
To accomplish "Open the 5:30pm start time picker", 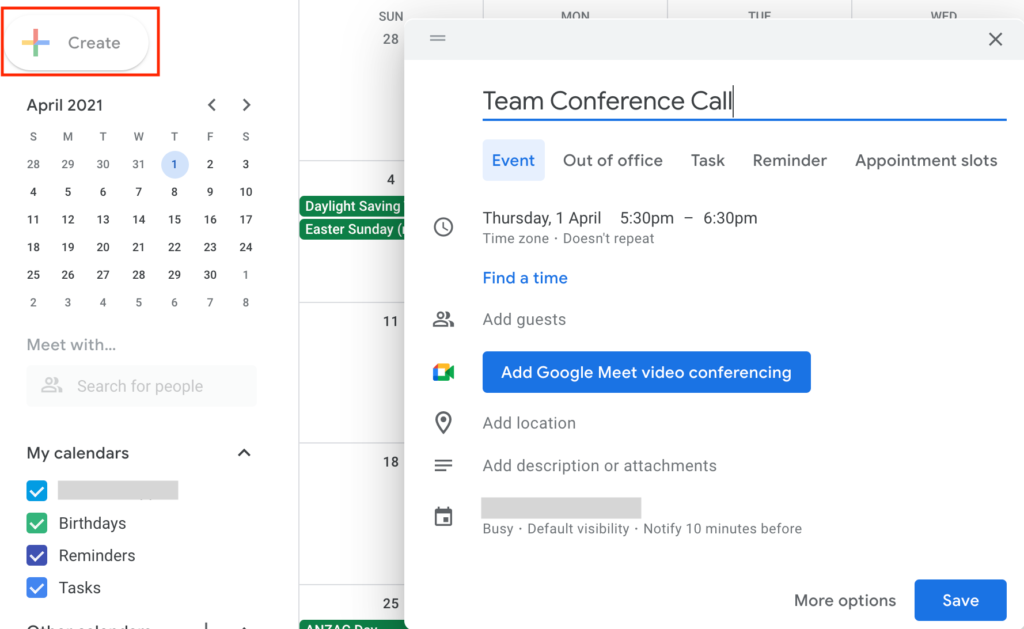I will [x=647, y=218].
